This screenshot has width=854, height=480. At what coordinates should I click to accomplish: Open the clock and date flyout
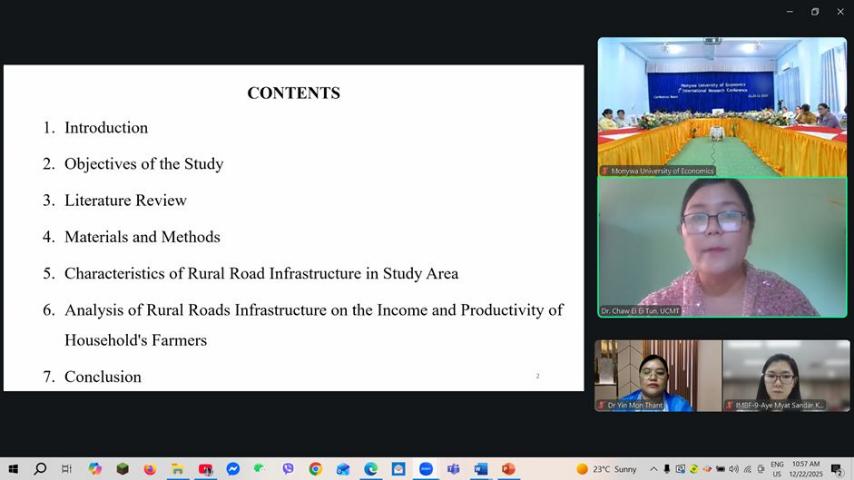tap(806, 469)
